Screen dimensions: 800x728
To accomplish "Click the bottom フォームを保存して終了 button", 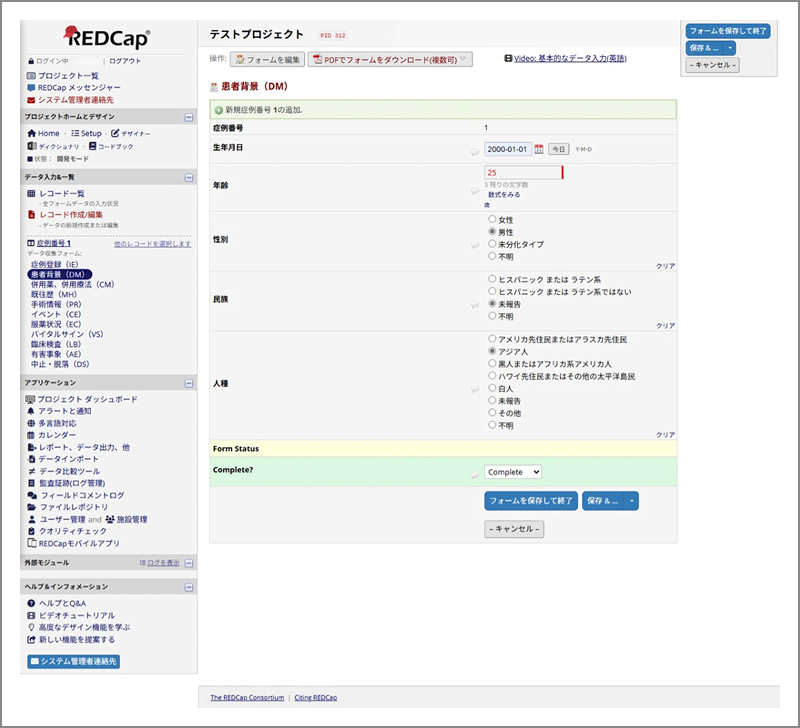I will coord(530,500).
